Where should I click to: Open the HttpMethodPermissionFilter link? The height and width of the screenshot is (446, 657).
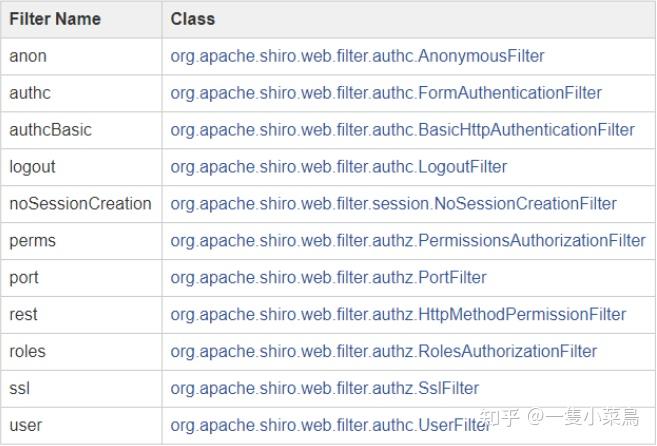398,314
